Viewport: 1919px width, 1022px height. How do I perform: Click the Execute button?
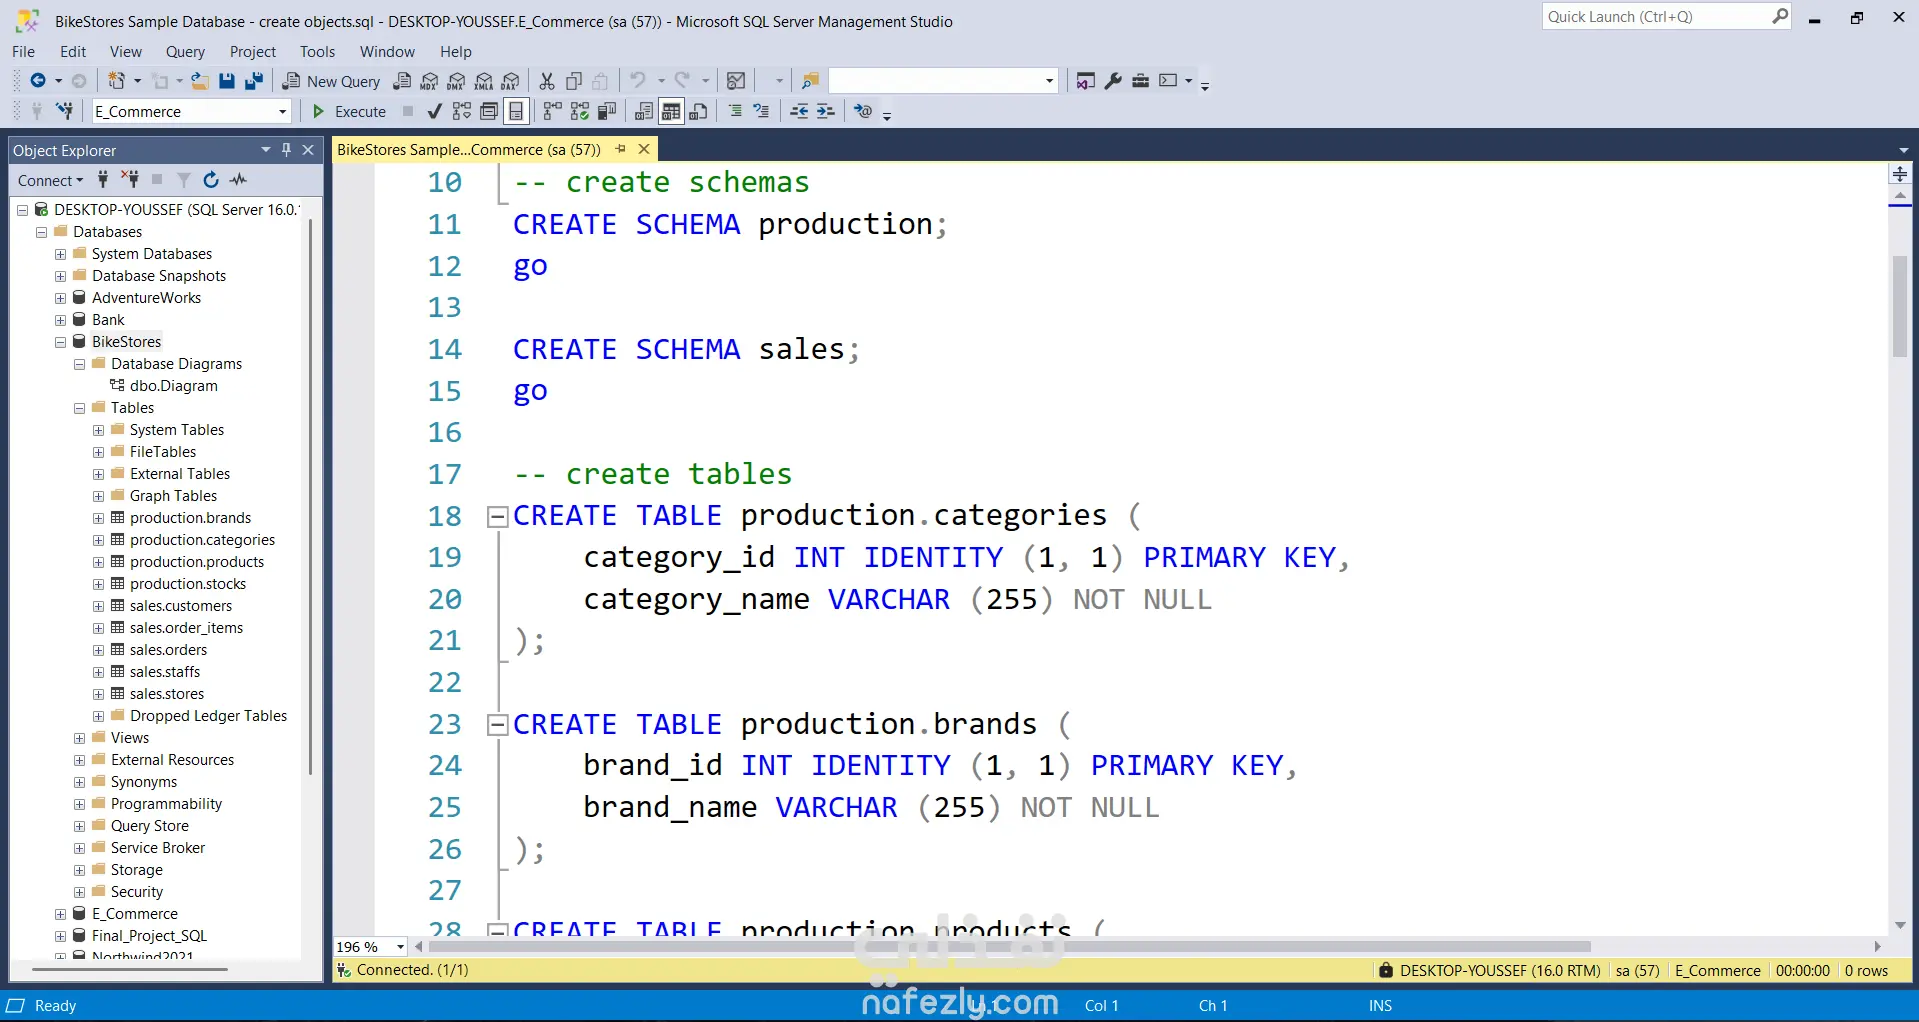point(349,111)
